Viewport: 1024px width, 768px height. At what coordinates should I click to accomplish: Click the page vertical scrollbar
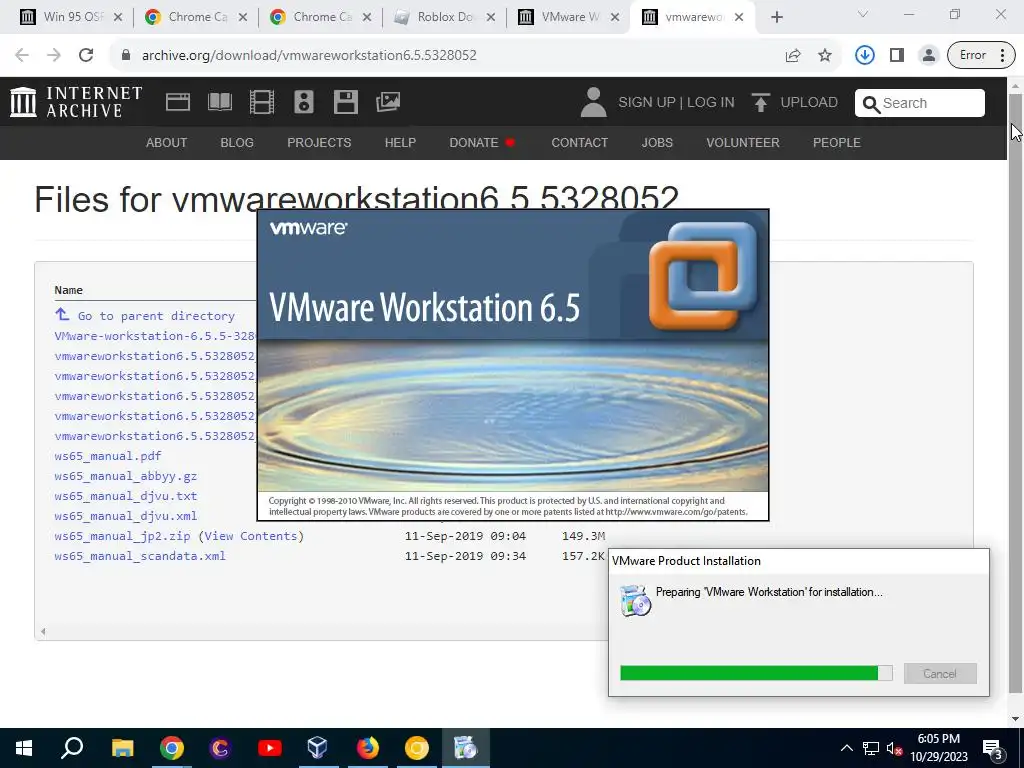[x=1015, y=392]
